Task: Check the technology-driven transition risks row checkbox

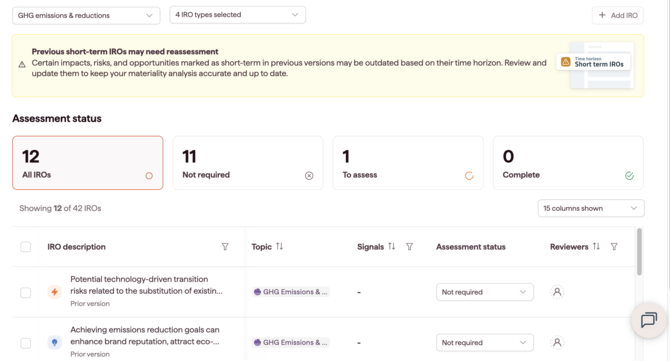Action: (x=26, y=292)
